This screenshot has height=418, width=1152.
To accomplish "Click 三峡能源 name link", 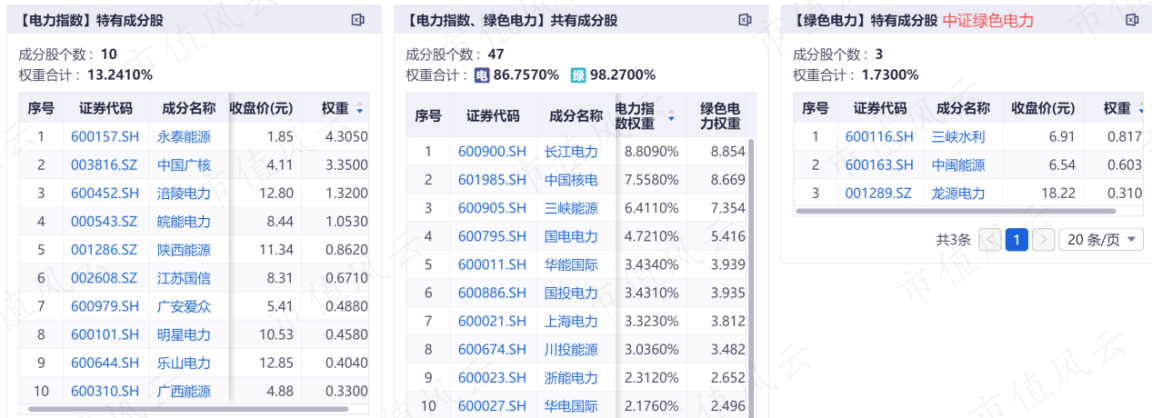I will click(571, 208).
